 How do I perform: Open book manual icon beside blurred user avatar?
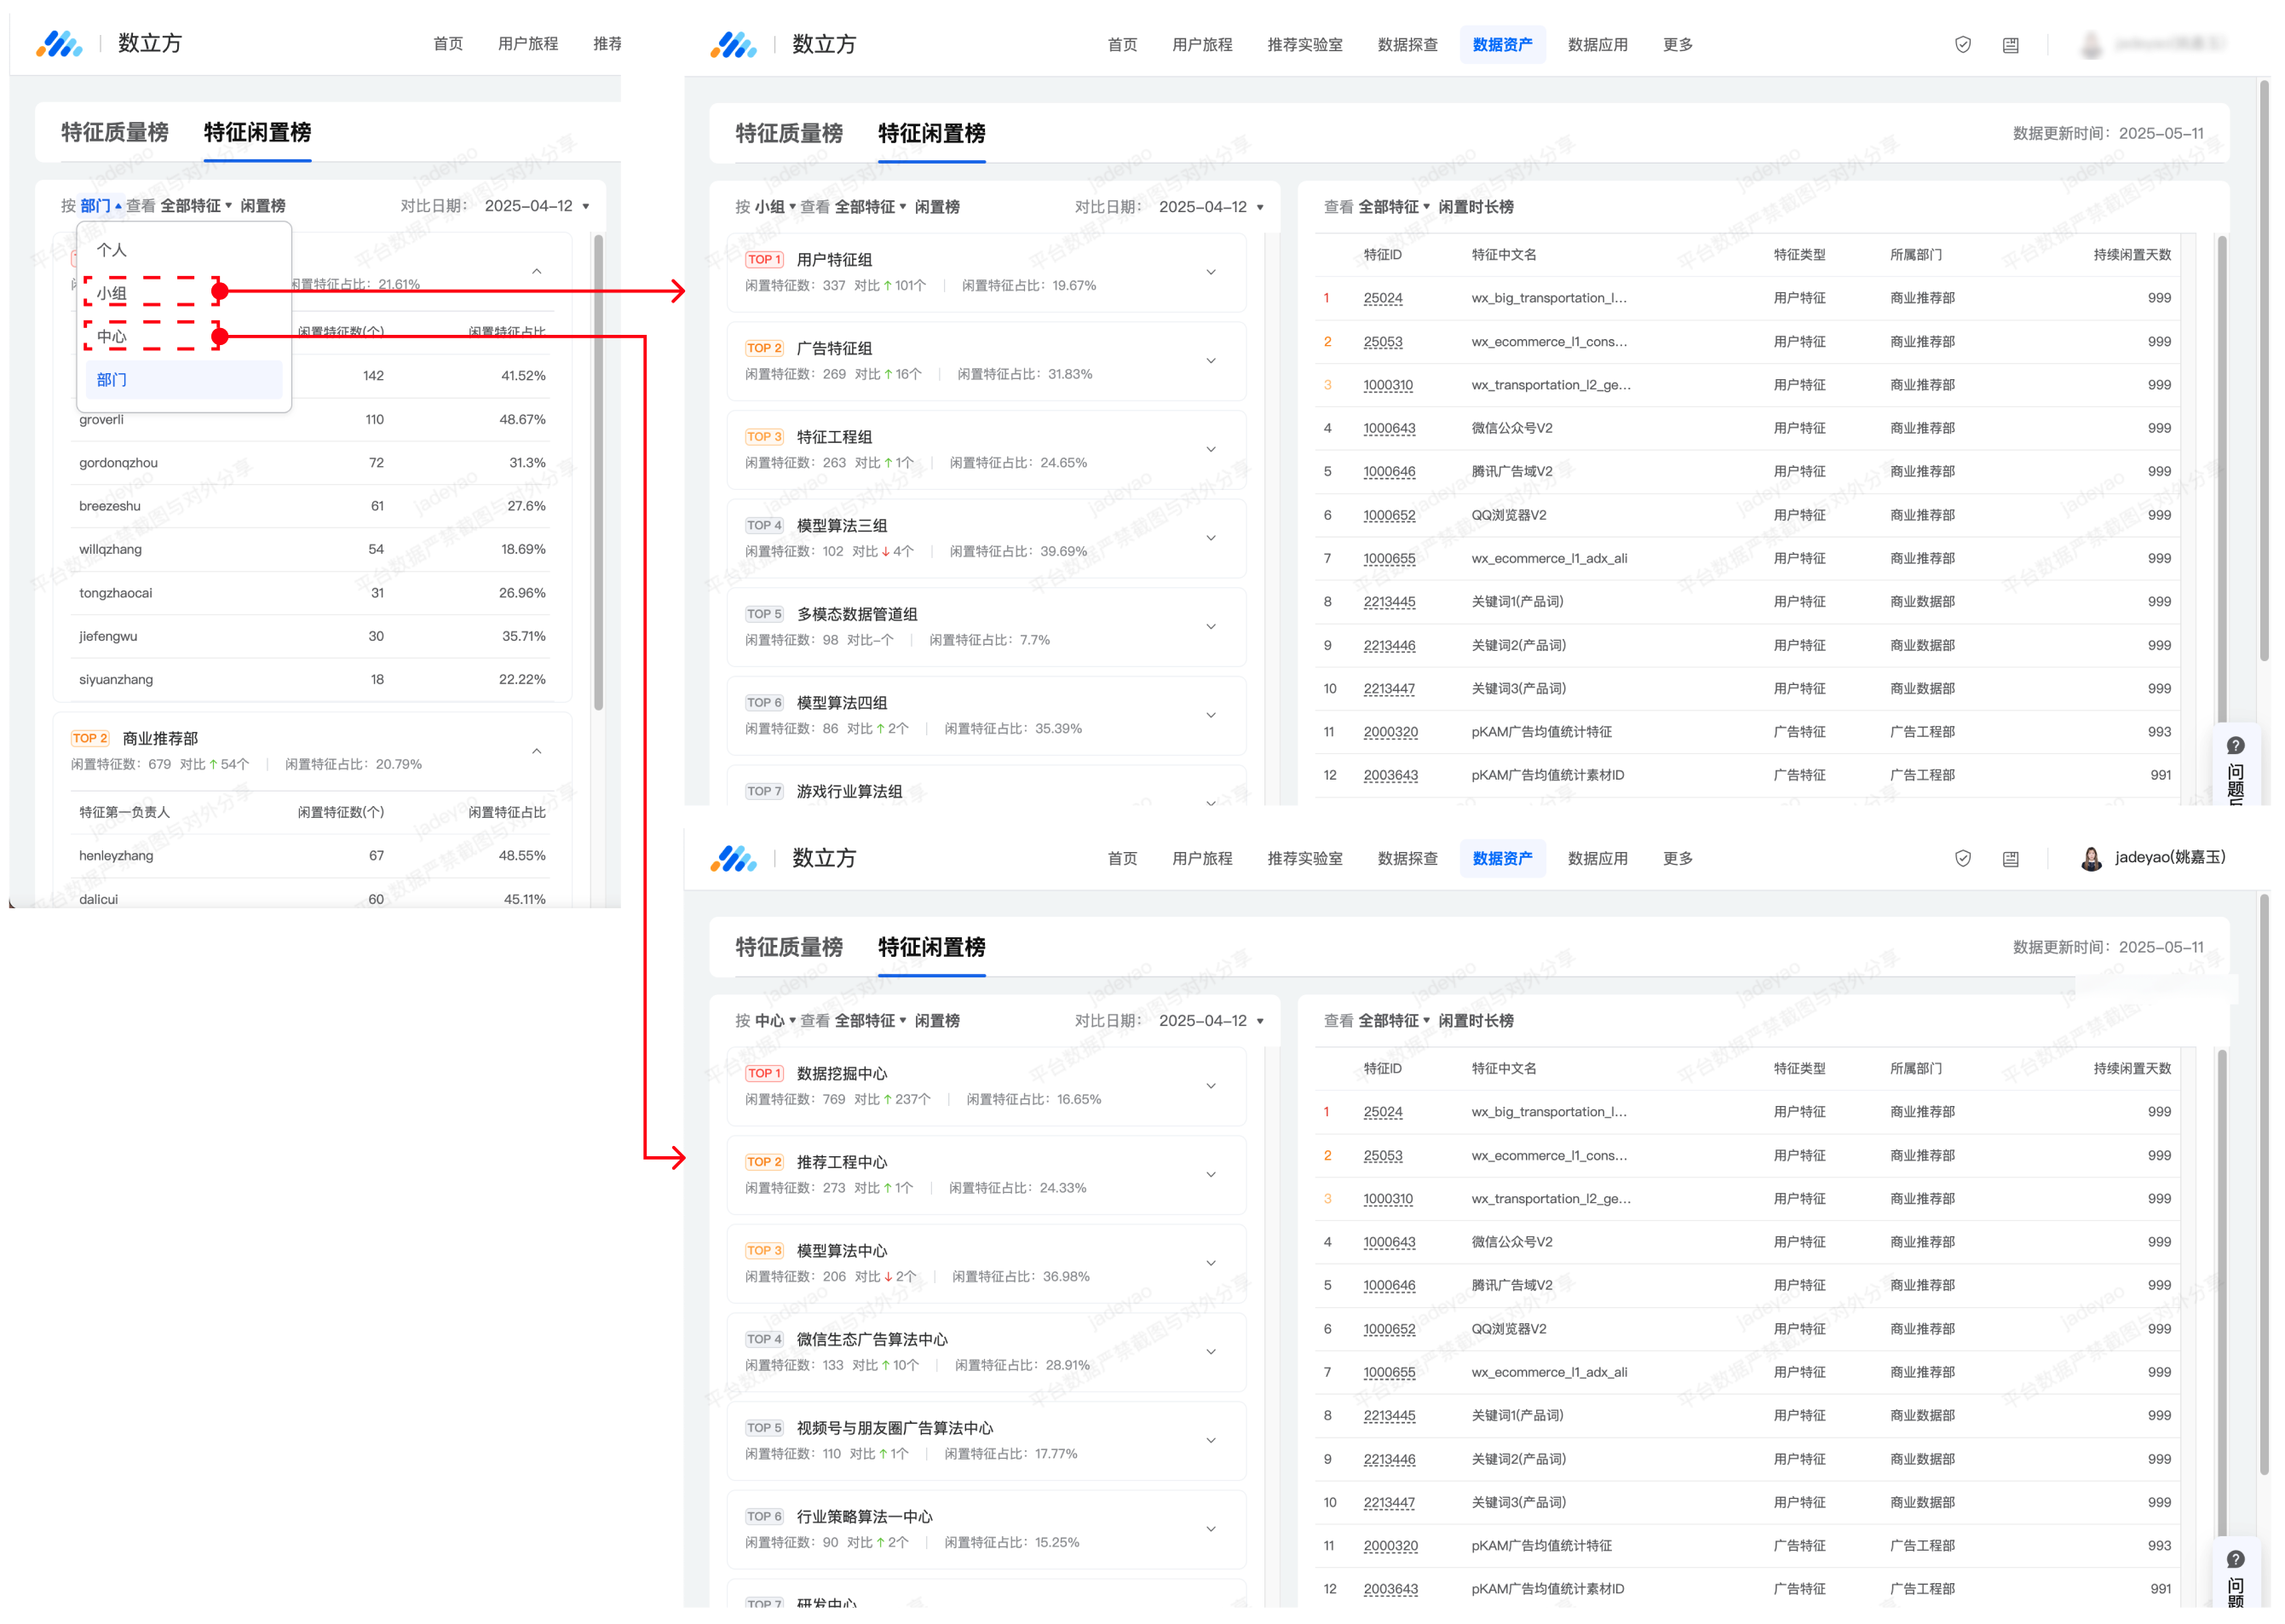[2010, 45]
